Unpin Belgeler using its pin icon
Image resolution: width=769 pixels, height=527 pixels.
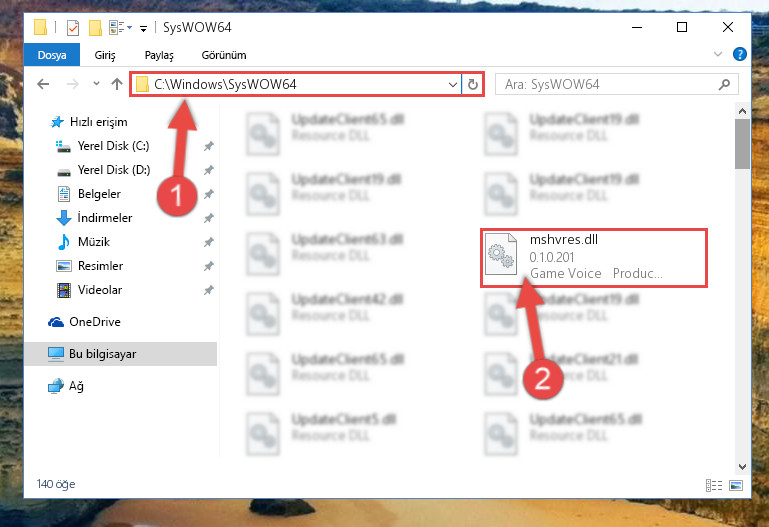209,194
